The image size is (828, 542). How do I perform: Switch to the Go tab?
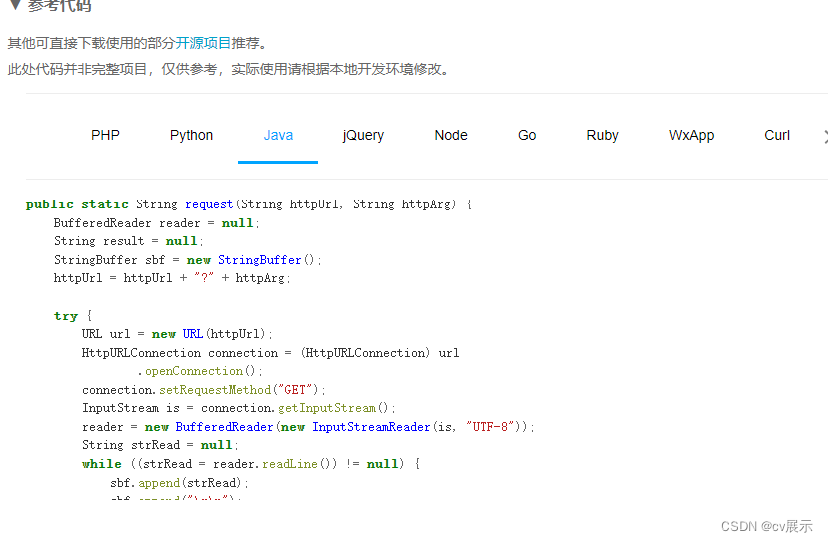527,135
